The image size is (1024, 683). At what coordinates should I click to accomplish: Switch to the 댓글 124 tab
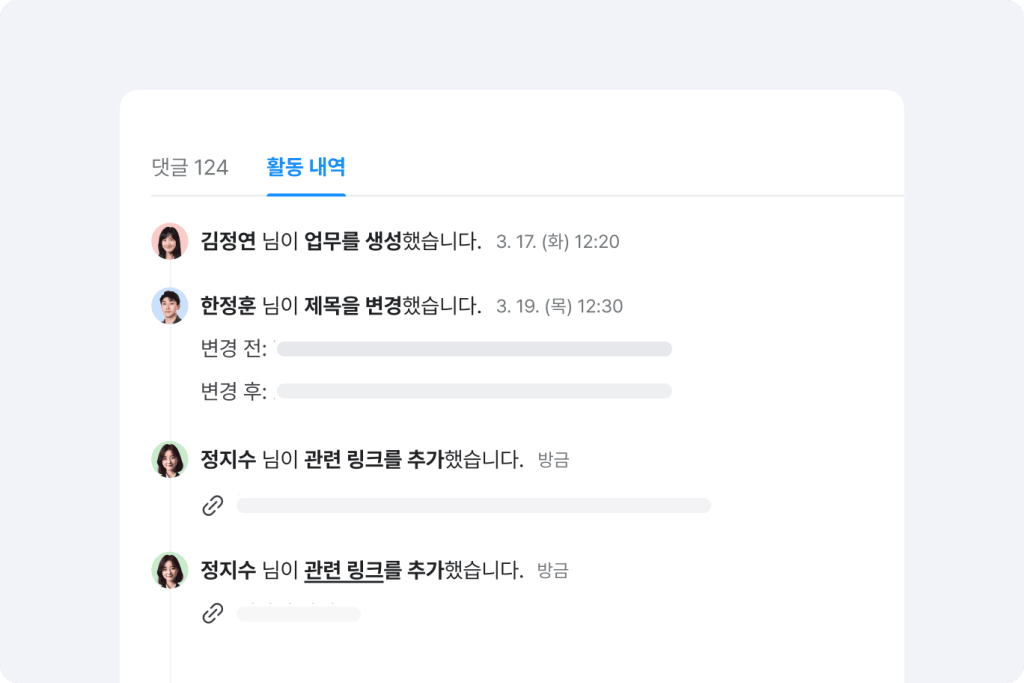coord(190,167)
